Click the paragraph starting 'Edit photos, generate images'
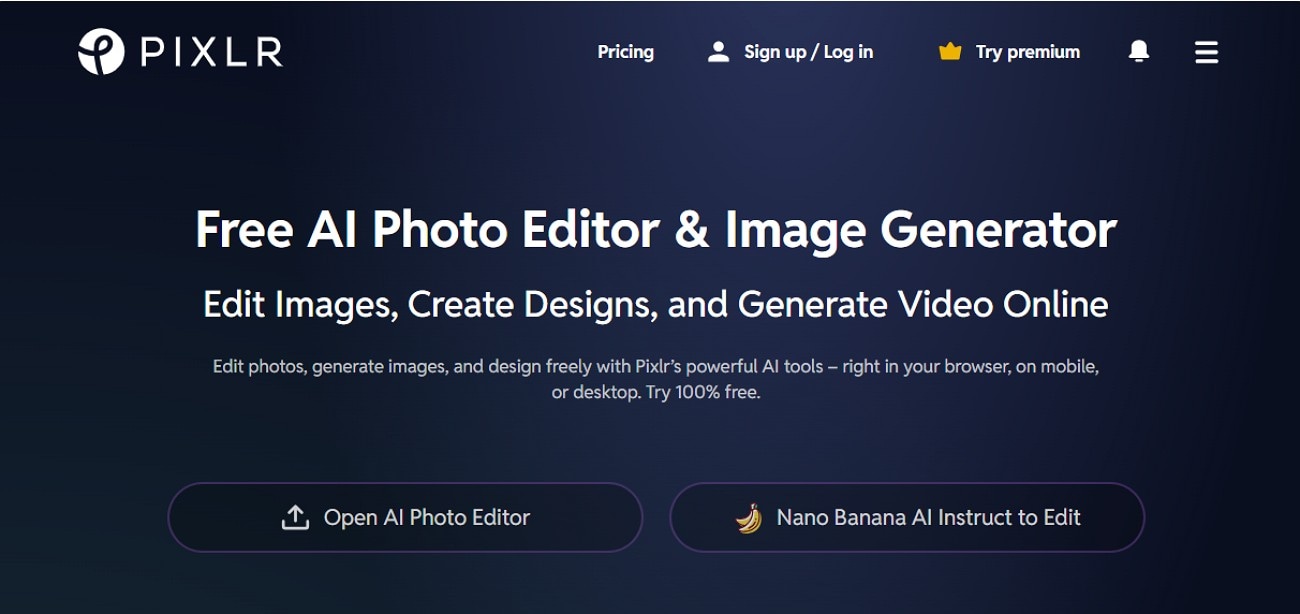Screen dimensions: 1300x614 pos(656,379)
